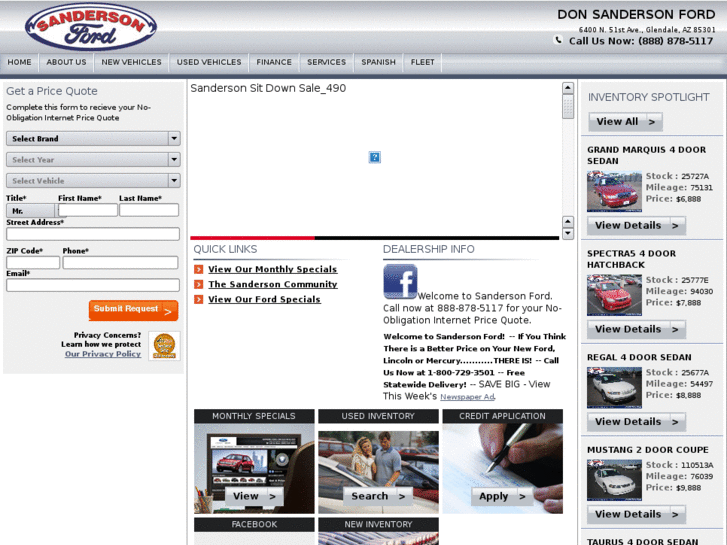Focus the Street Address field
727x545 pixels.
pyautogui.click(x=93, y=234)
